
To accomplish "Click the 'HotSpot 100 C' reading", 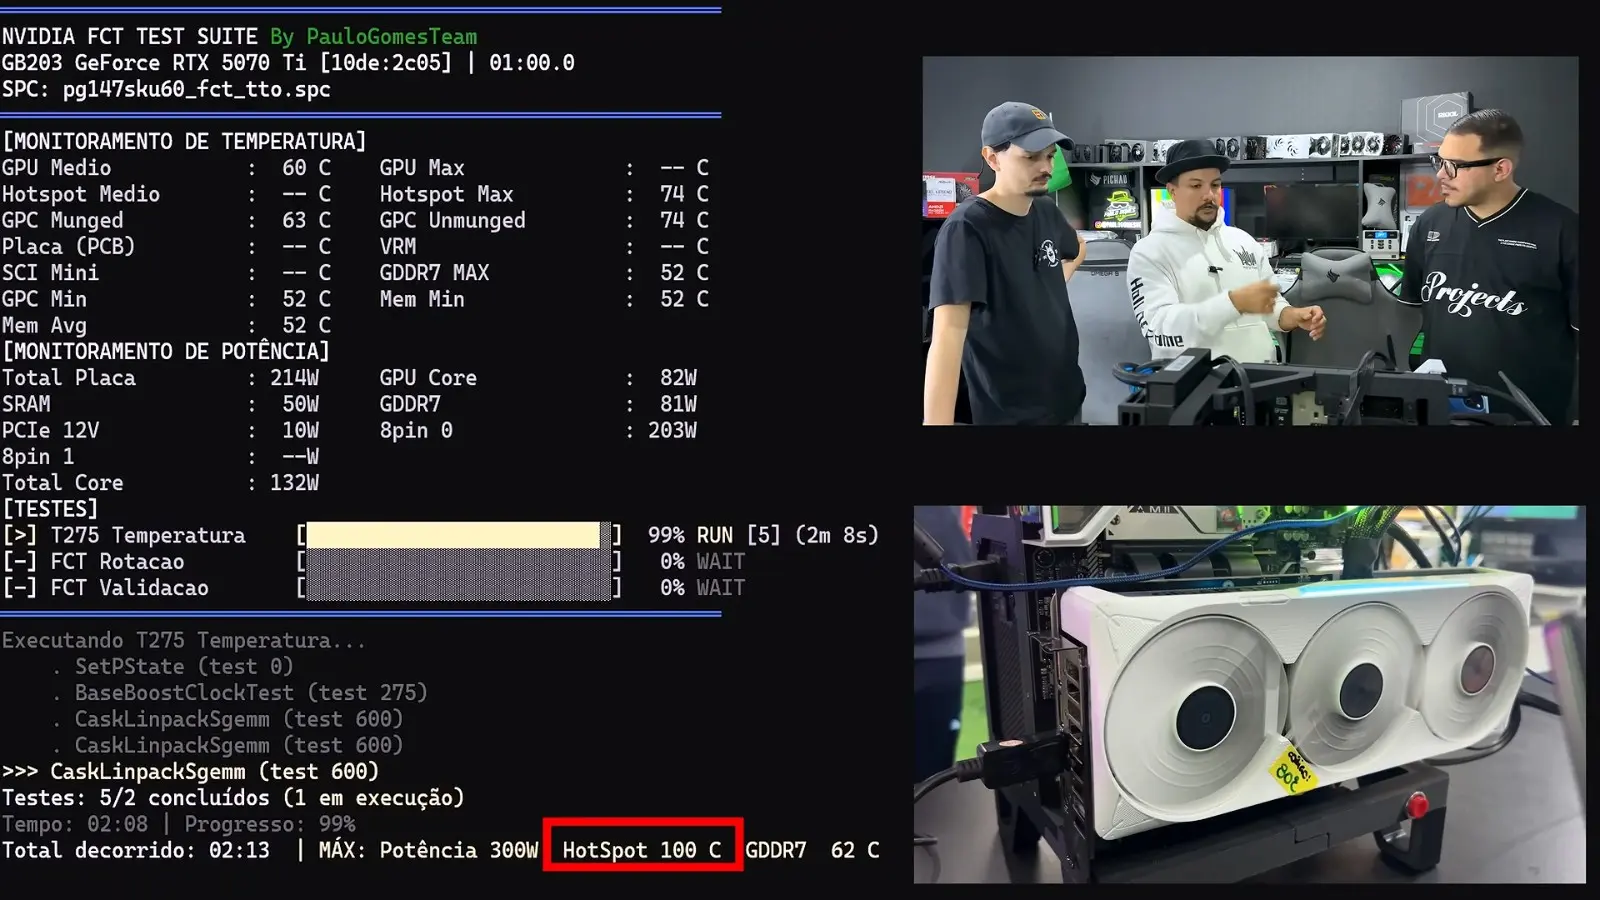I will (x=642, y=850).
